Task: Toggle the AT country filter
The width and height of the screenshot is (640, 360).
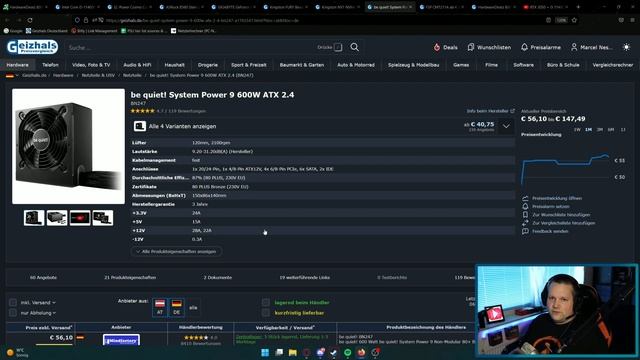Action: pos(160,307)
